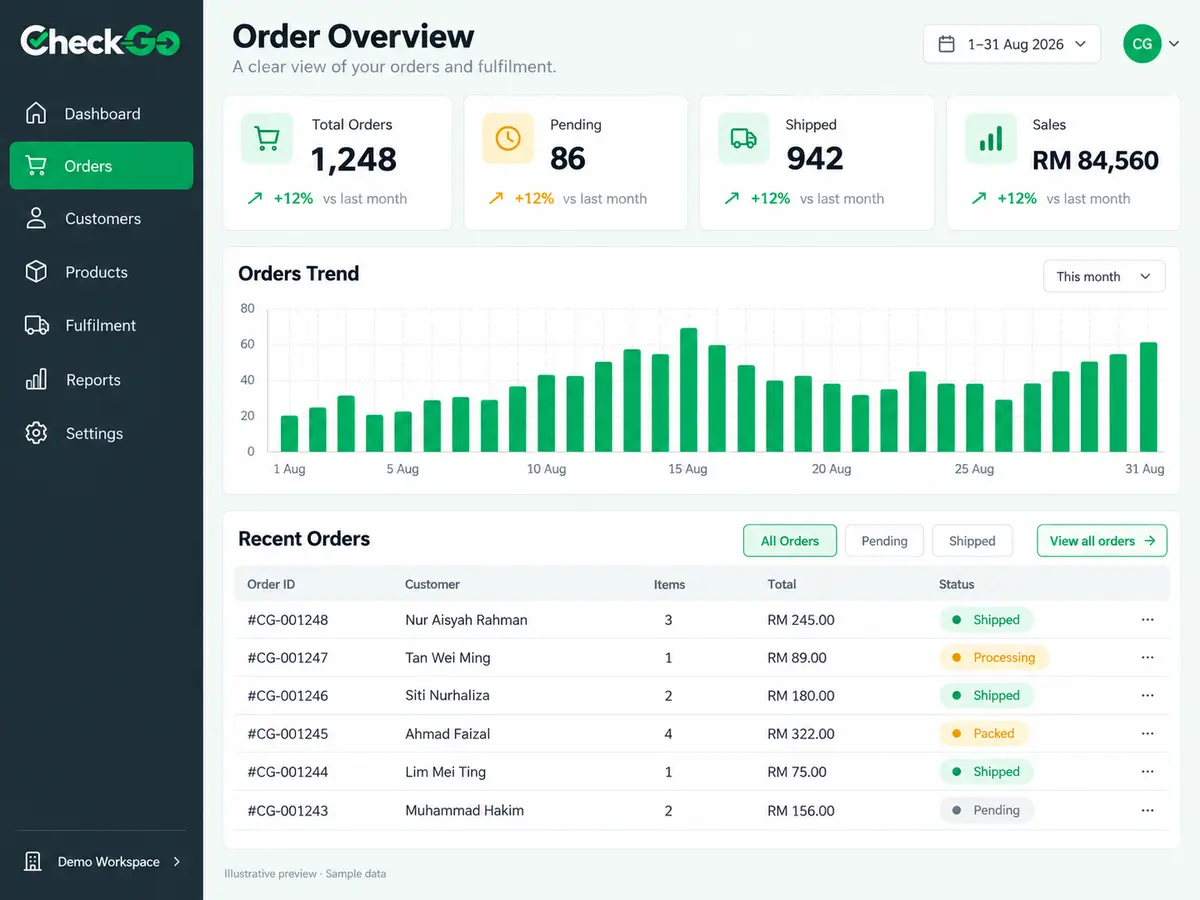Click the Products box icon
The image size is (1200, 900).
36,271
